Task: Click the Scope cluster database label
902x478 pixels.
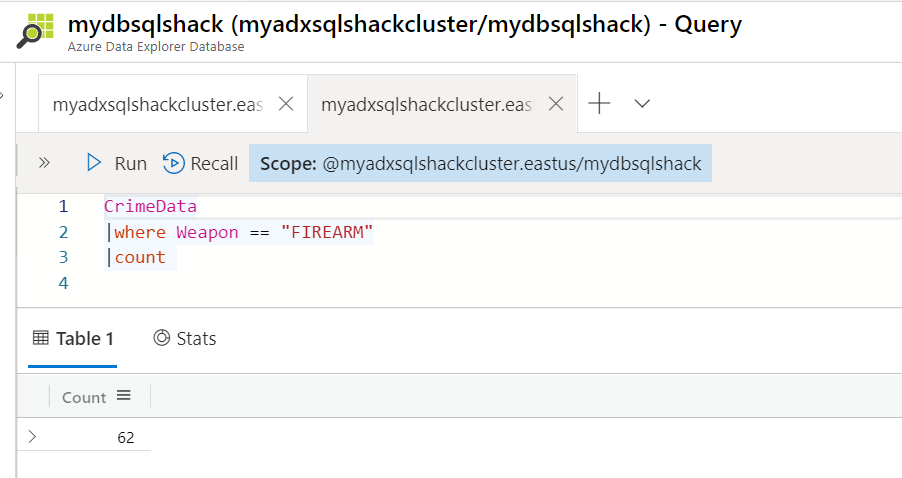Action: (x=480, y=163)
